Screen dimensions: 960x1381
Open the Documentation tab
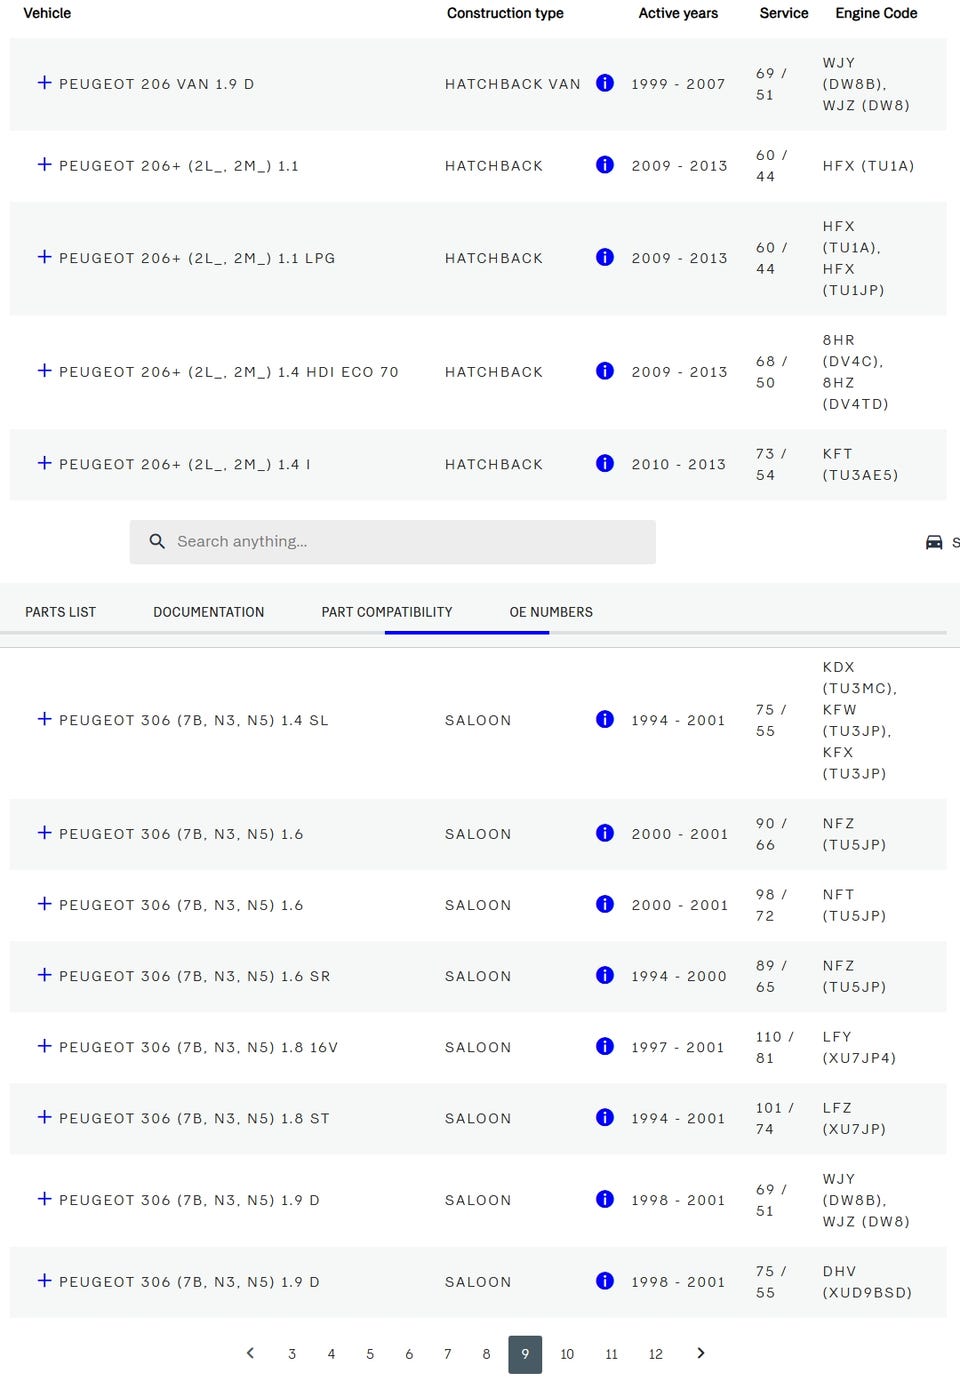(x=209, y=612)
